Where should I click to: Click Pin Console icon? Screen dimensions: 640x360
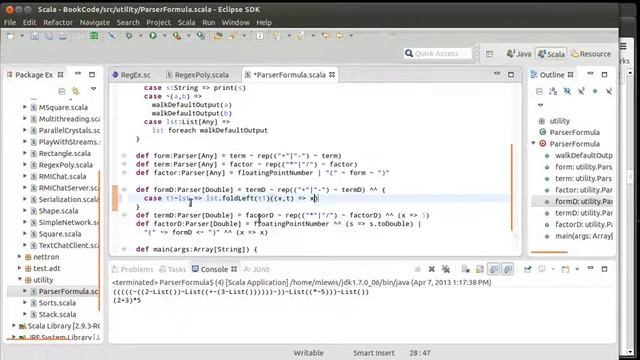click(527, 269)
